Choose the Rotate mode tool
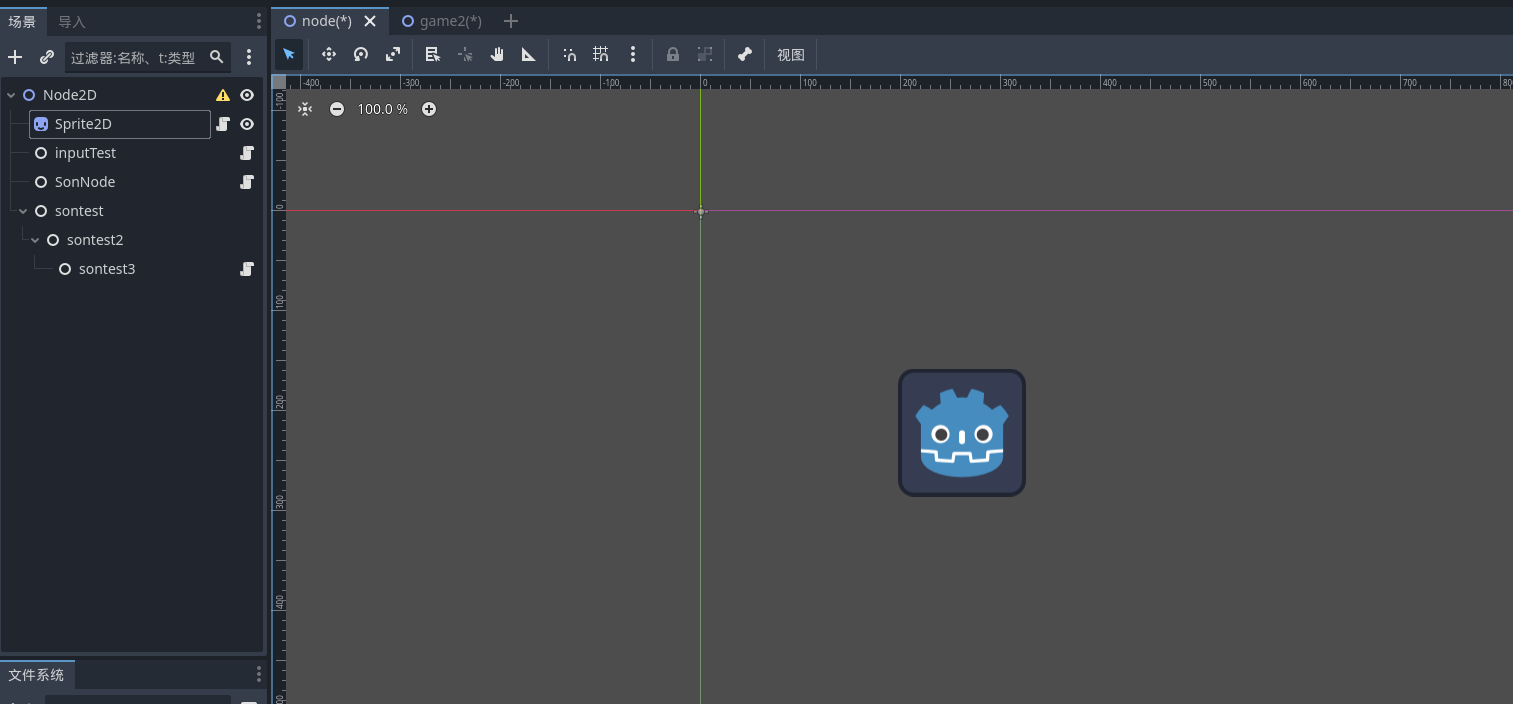This screenshot has width=1513, height=704. click(361, 54)
